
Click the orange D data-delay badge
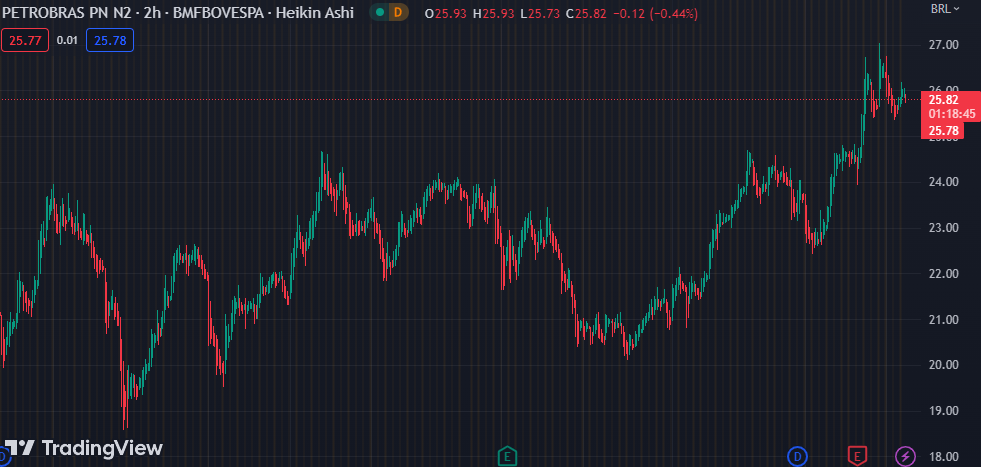tap(398, 12)
